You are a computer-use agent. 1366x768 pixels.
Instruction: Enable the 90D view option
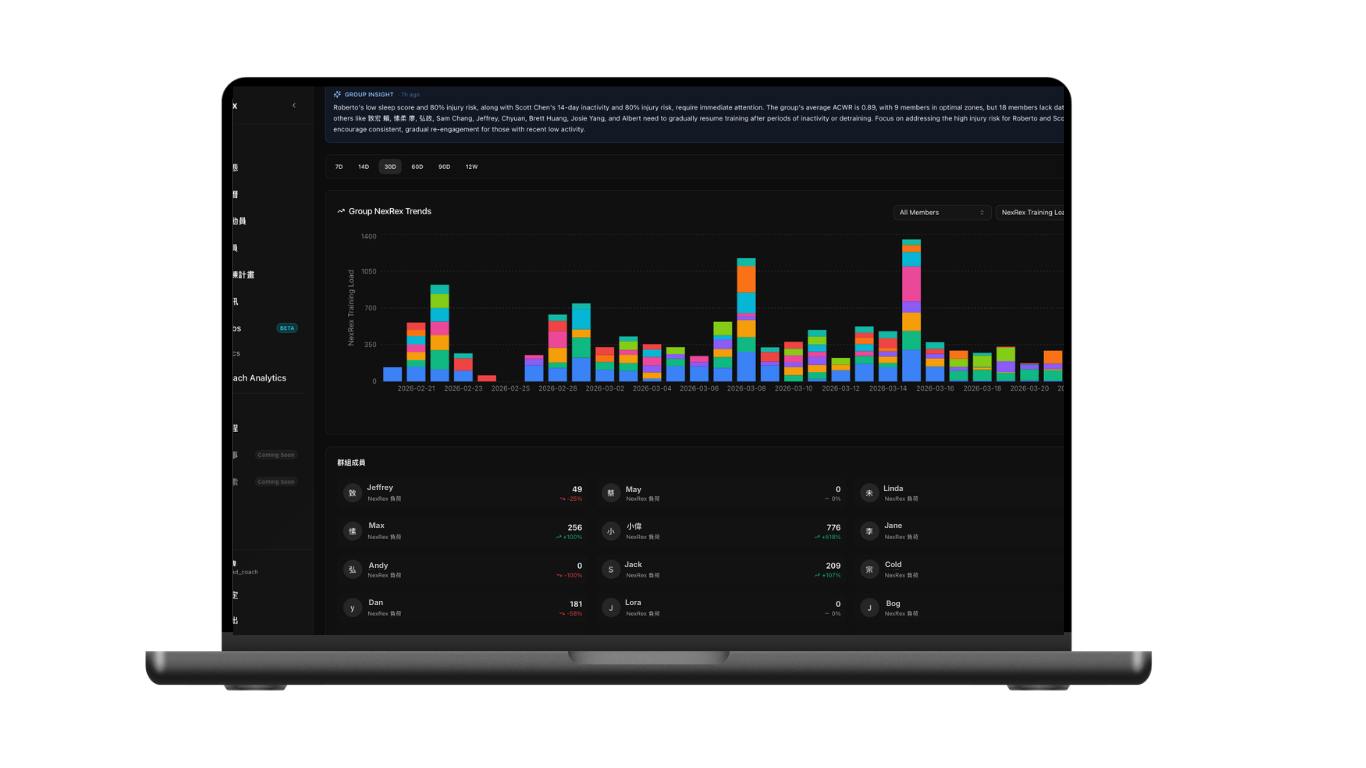coord(443,166)
